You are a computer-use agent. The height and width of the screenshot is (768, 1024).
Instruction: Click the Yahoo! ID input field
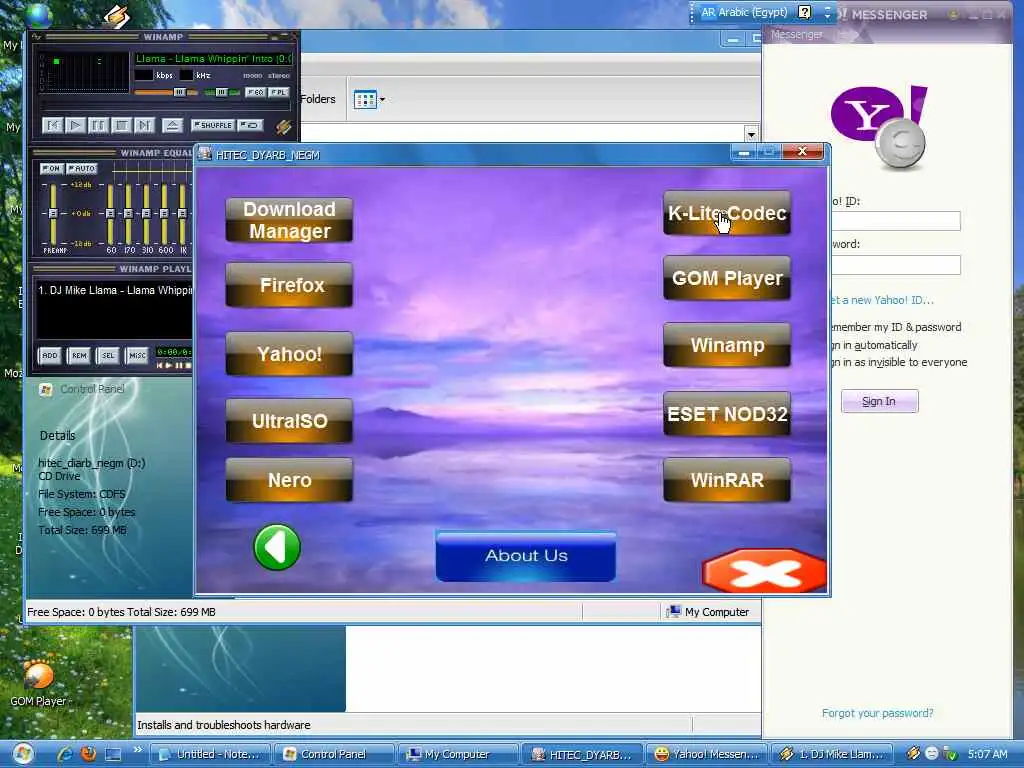coord(895,221)
